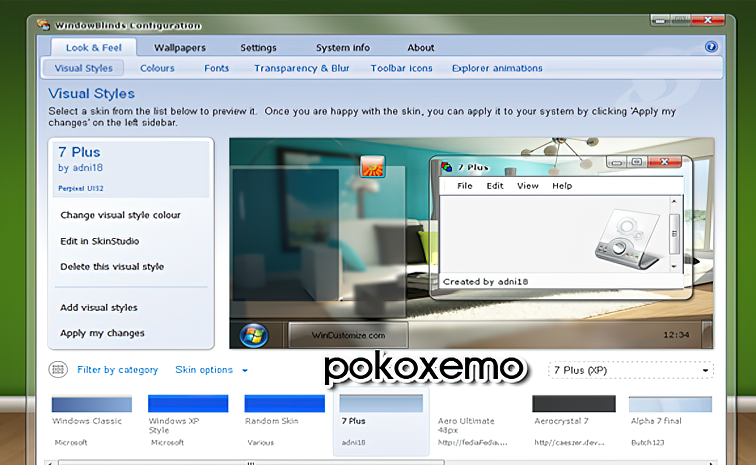Open Help menu in preview window
The width and height of the screenshot is (756, 465).
[x=562, y=186]
